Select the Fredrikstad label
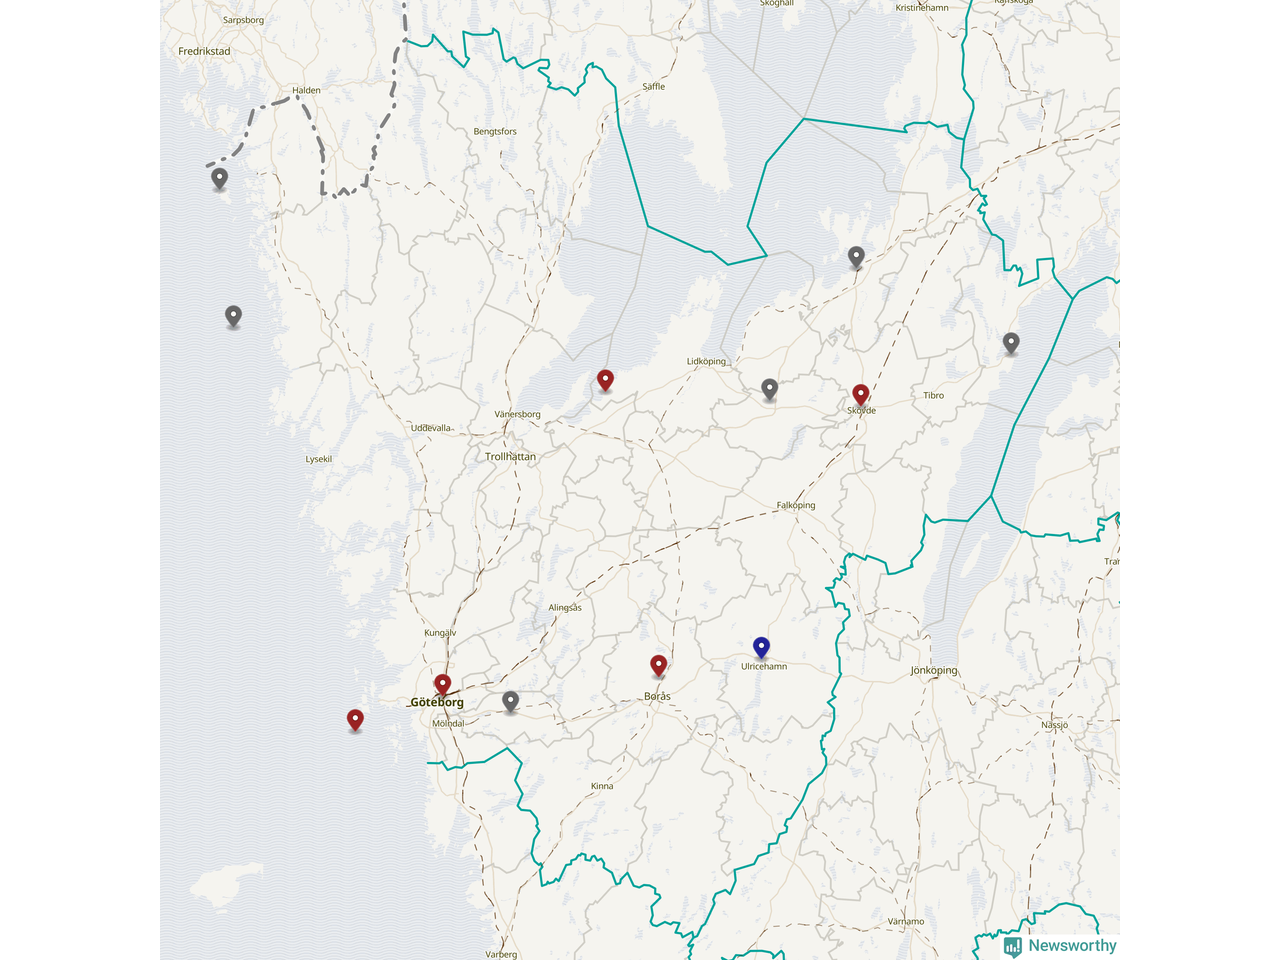 click(204, 51)
